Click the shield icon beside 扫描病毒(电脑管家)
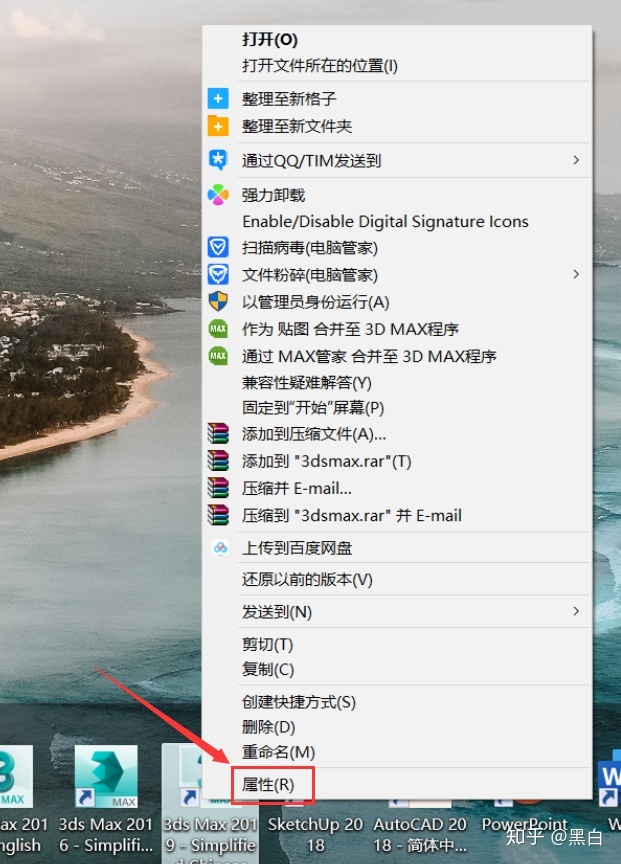This screenshot has width=621, height=864. [218, 247]
